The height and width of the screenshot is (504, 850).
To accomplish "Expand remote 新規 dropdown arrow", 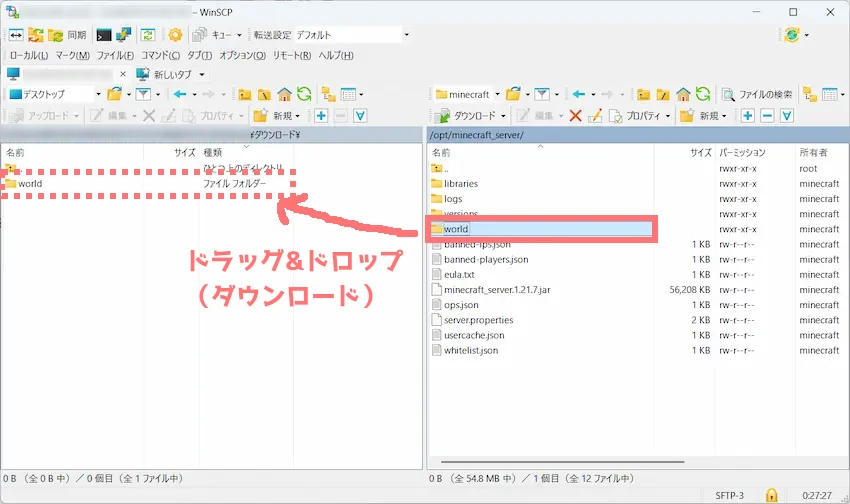I will 724,115.
